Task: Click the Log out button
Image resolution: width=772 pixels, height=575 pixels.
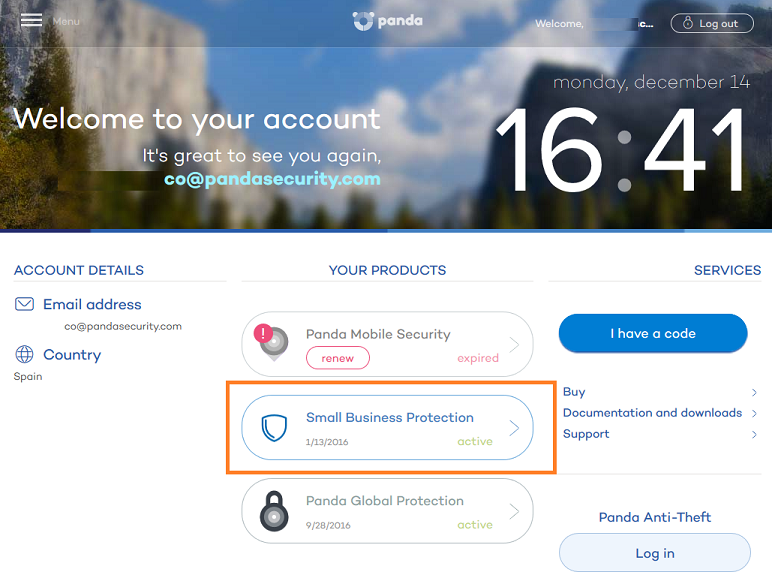Action: 712,23
